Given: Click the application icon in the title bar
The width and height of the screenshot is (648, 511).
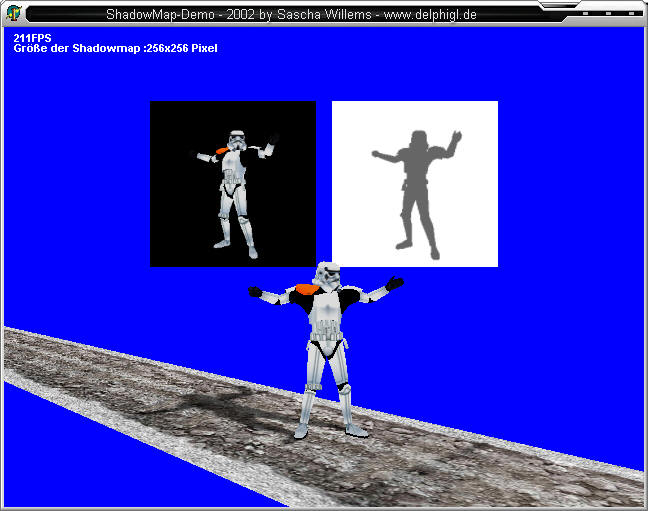Looking at the screenshot, I should (x=14, y=14).
